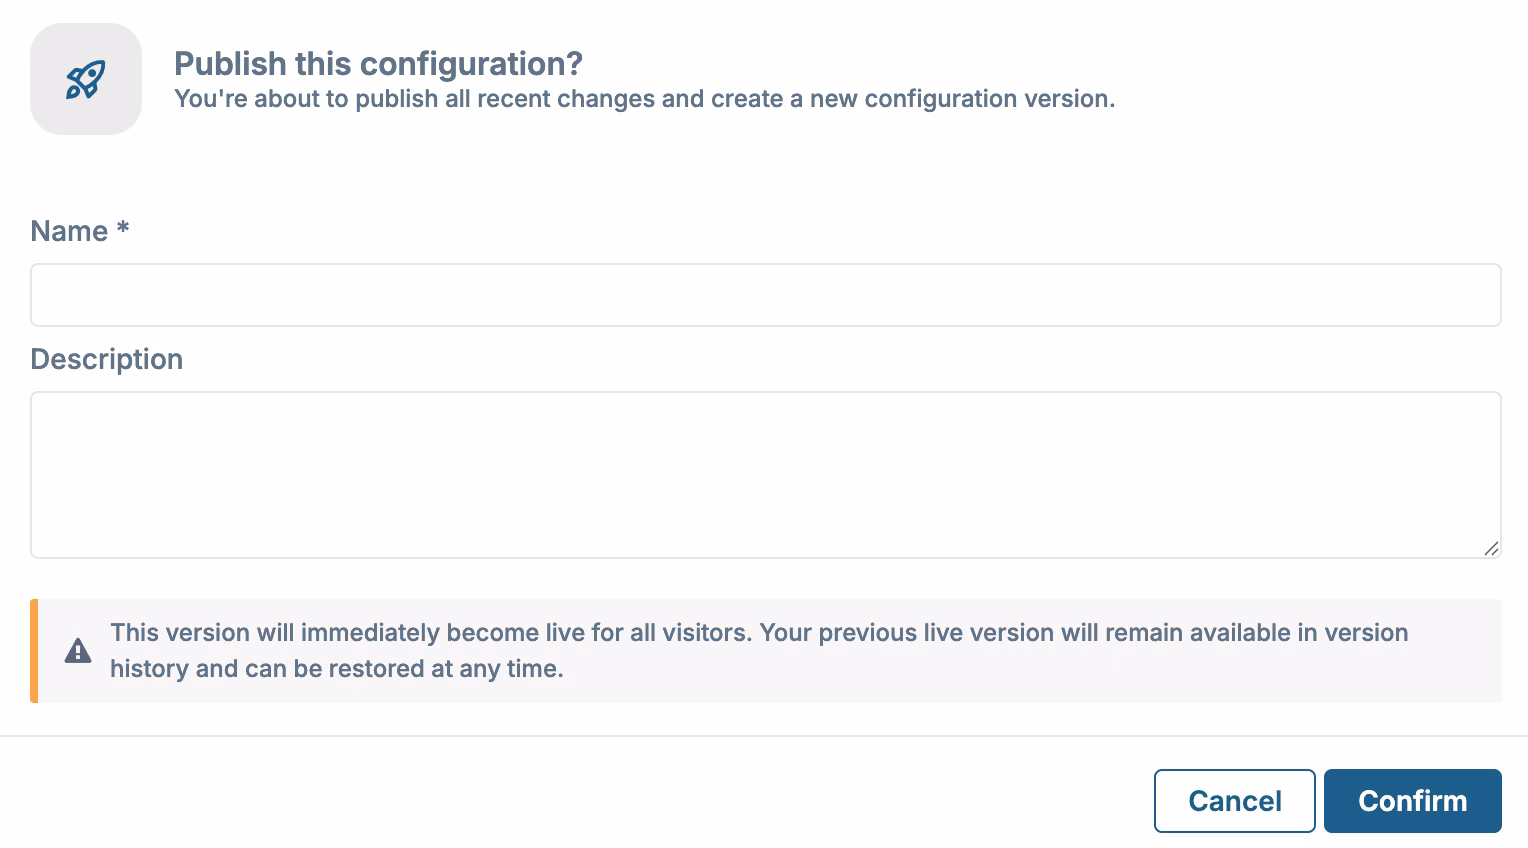Click the orange warning bar accent
The height and width of the screenshot is (848, 1528).
point(34,650)
